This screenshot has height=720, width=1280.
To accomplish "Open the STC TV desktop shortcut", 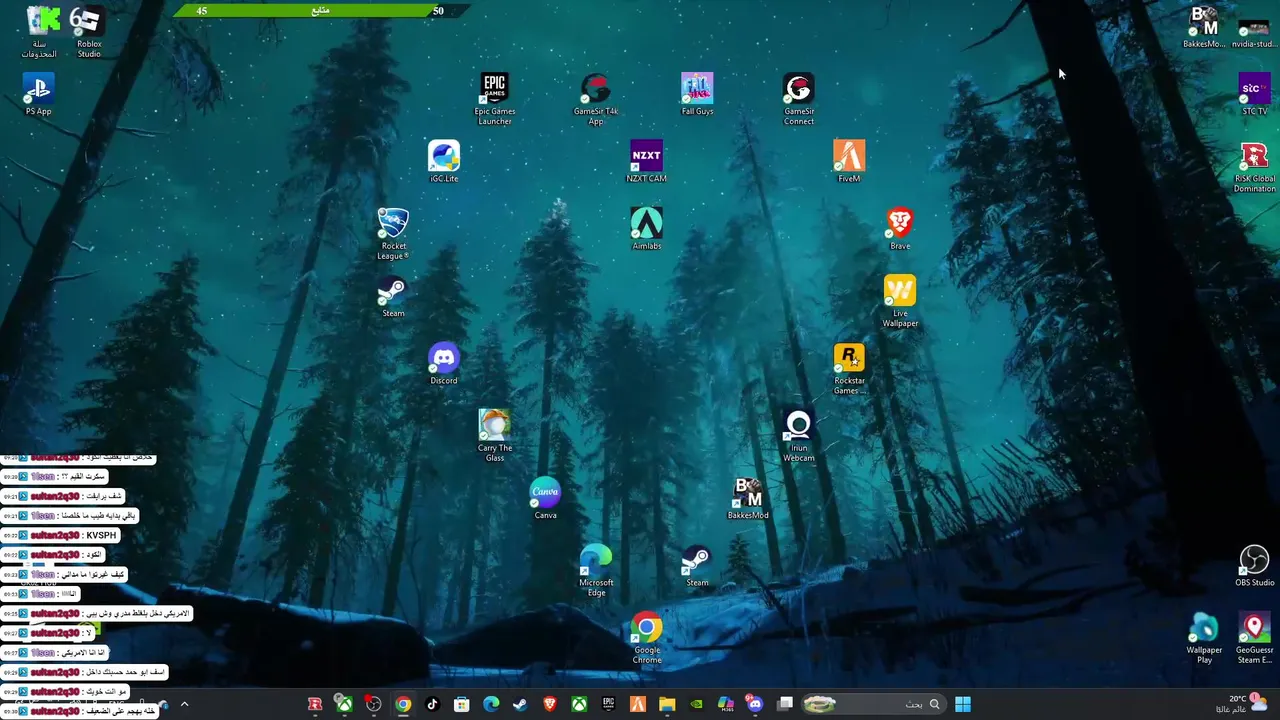I will [x=1254, y=94].
